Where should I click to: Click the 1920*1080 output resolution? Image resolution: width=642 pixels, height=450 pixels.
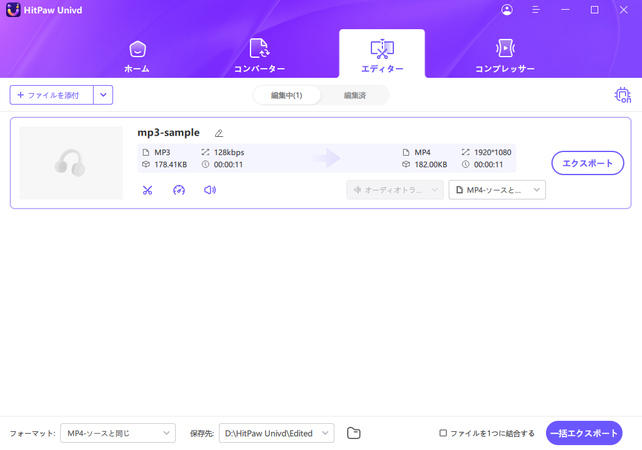coord(493,152)
